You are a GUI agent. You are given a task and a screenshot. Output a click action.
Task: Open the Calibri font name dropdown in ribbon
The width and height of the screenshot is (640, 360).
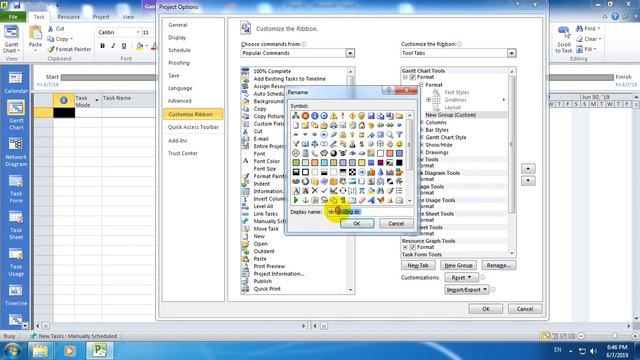point(138,32)
